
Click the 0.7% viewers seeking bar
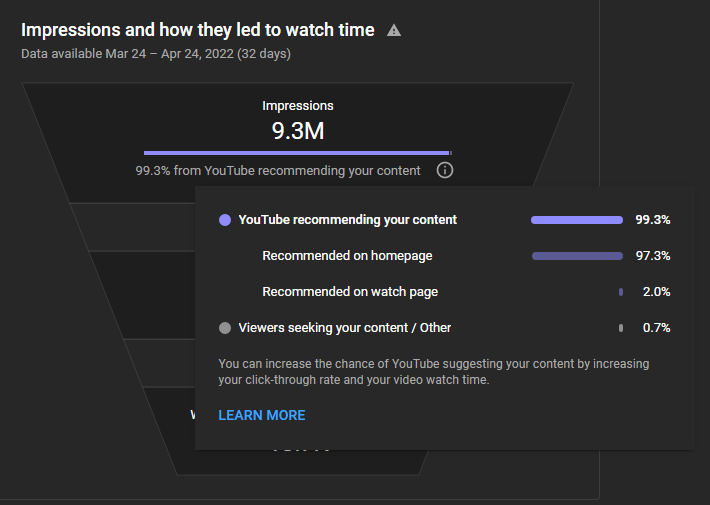click(x=621, y=328)
